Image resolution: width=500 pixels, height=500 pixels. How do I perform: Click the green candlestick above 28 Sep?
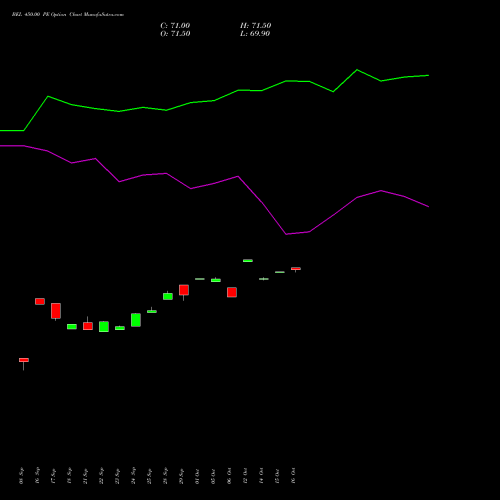[x=168, y=296]
